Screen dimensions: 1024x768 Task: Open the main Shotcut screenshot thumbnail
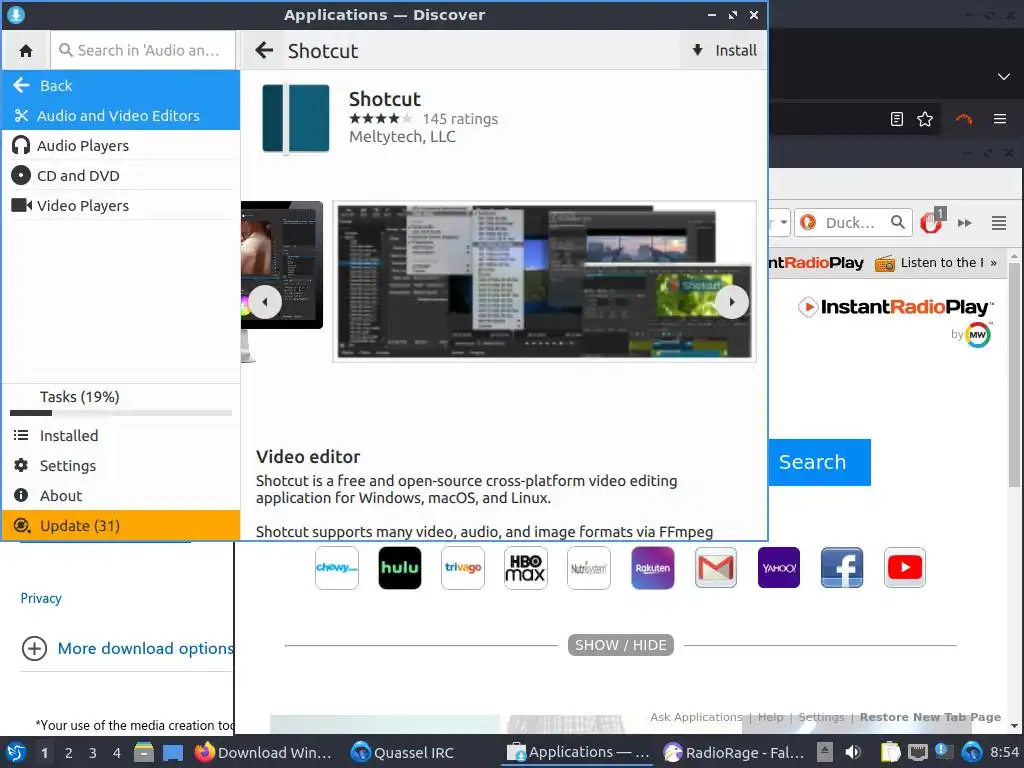click(544, 281)
